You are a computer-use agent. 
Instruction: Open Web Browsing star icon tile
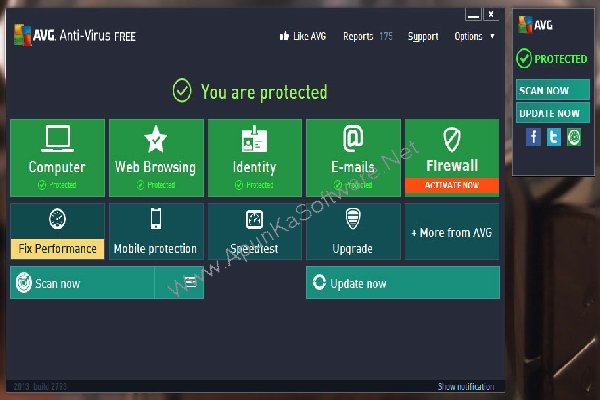pos(155,139)
